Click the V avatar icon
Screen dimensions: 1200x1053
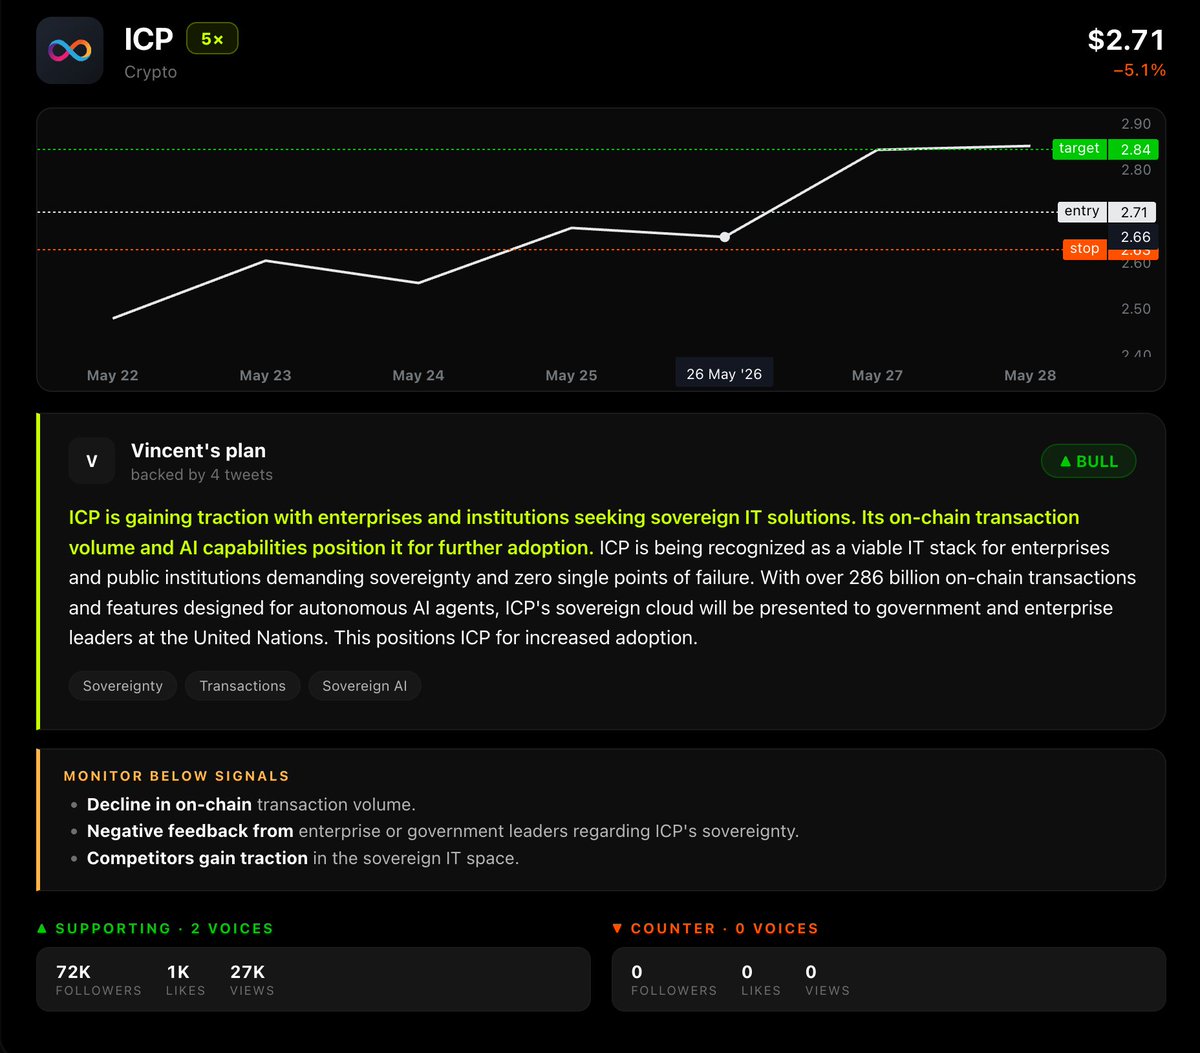point(92,461)
